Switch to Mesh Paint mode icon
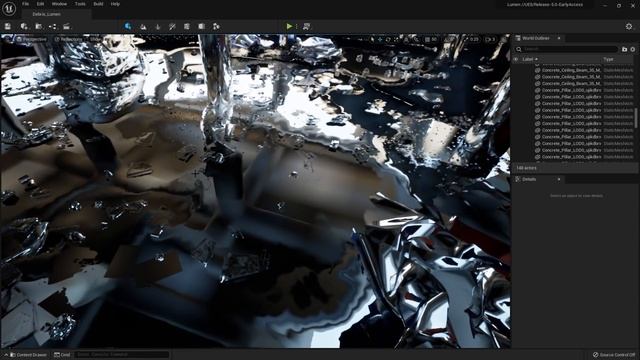Viewport: 640px width, 360px height. pyautogui.click(x=172, y=27)
